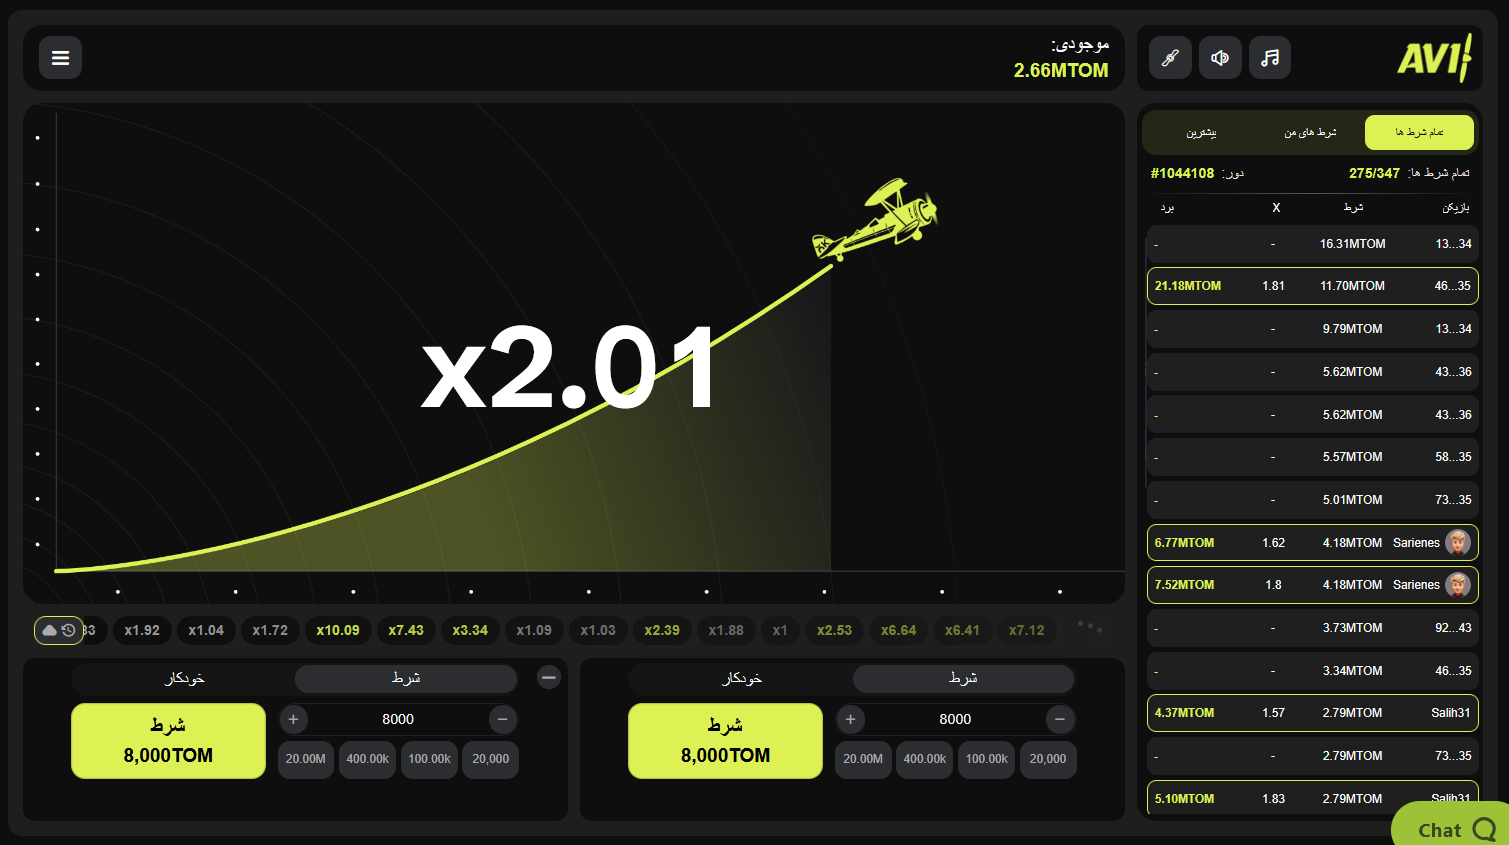
Task: Click the balance value 2.66MTOM
Action: 1061,70
